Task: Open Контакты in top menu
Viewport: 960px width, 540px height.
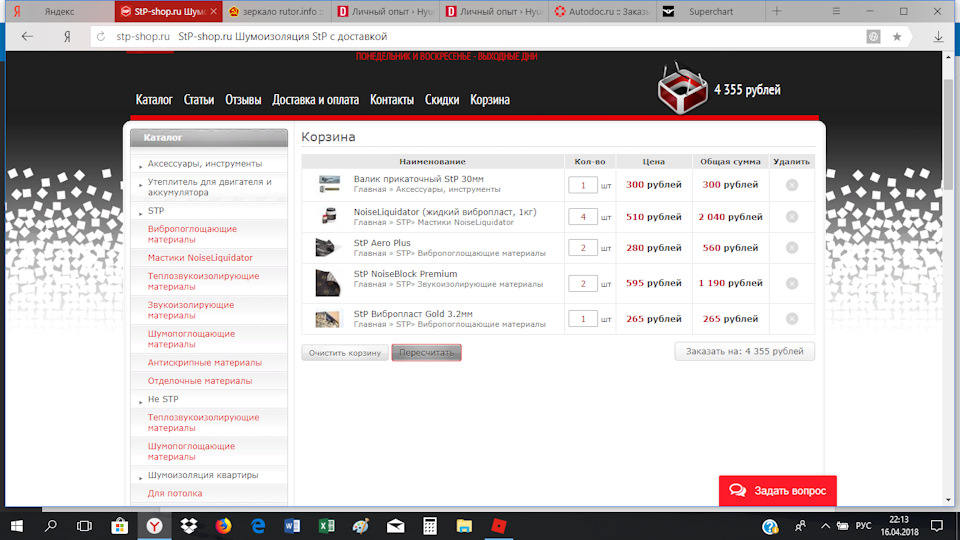Action: point(392,100)
